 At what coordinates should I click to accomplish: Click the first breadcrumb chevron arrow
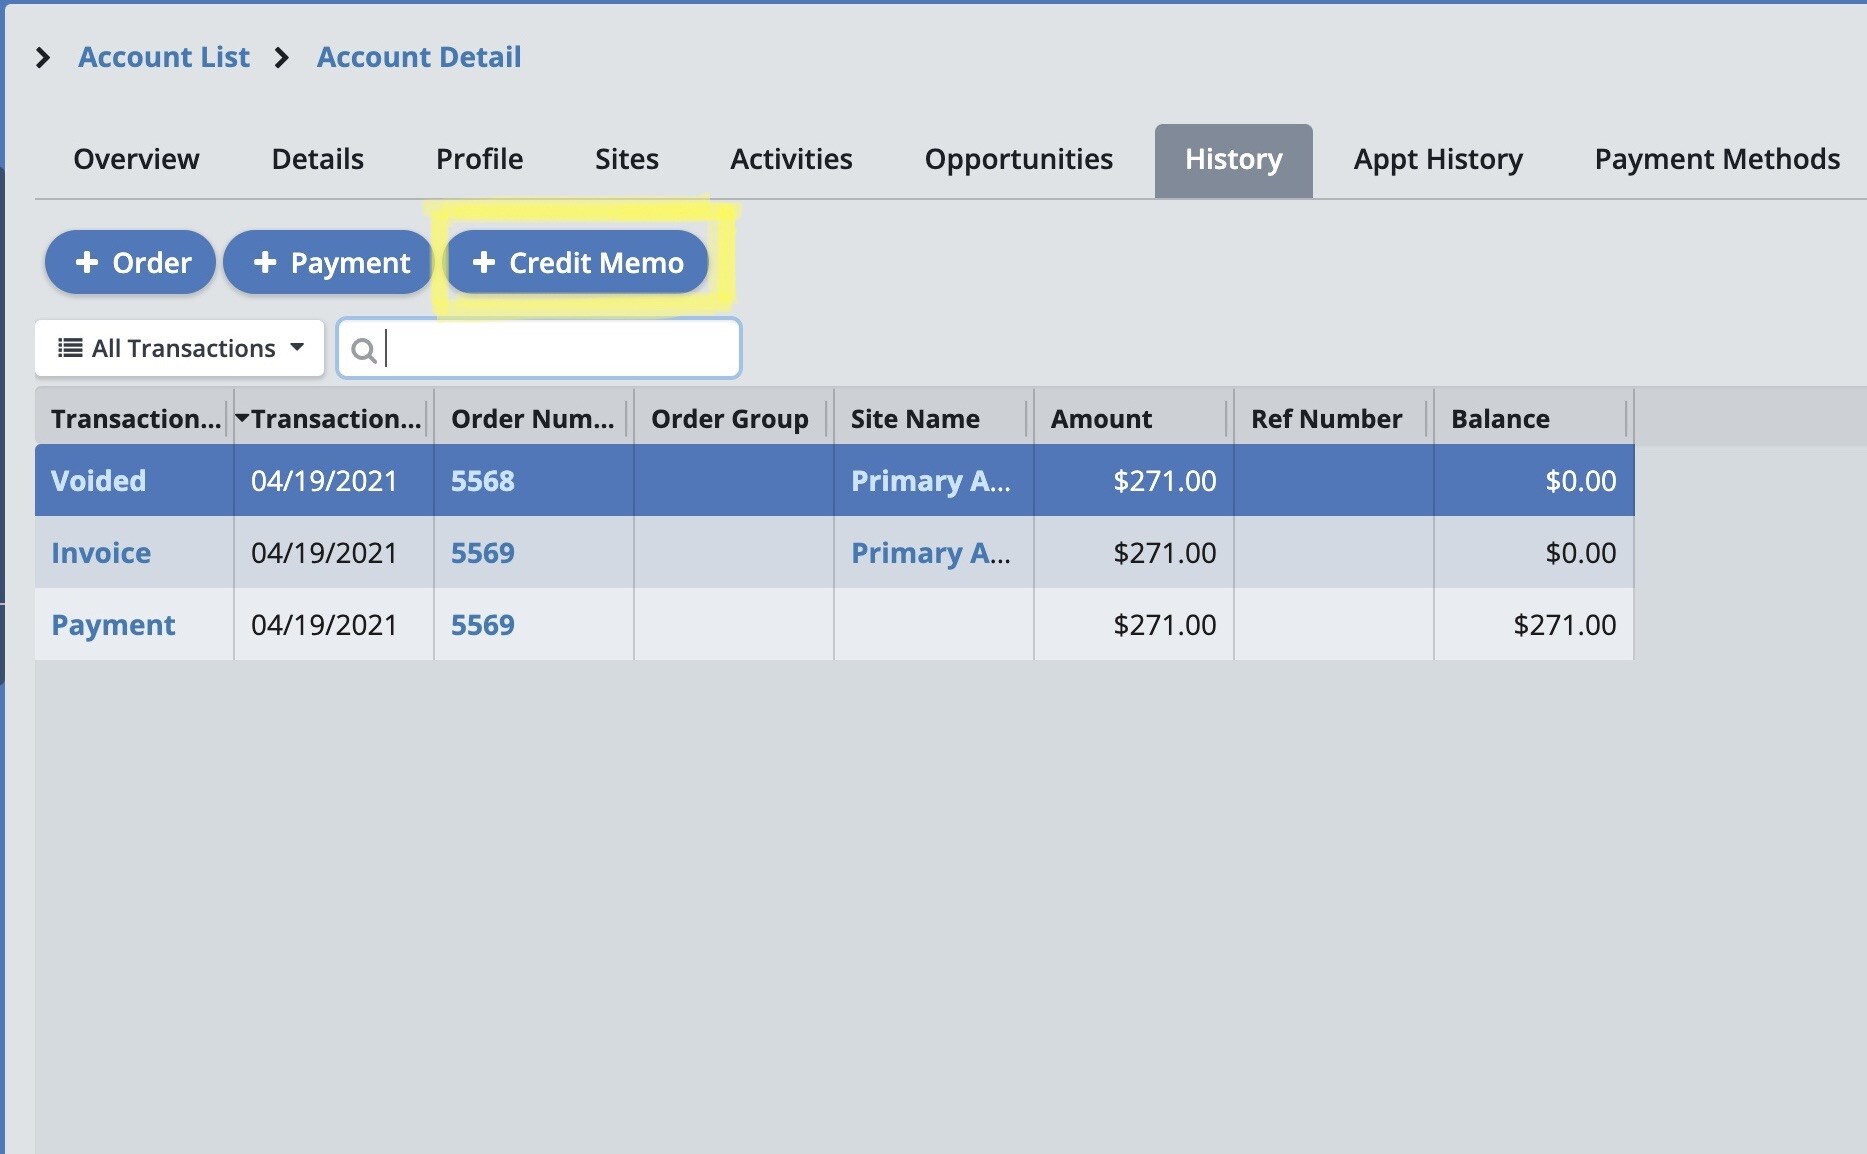click(x=43, y=58)
